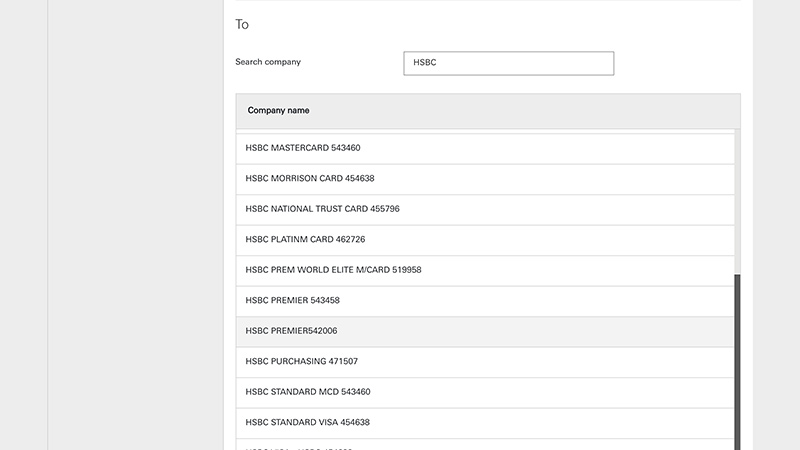Select HSBC PREM WORLD ELITE M/CARD 519958
The image size is (800, 450).
coord(485,271)
